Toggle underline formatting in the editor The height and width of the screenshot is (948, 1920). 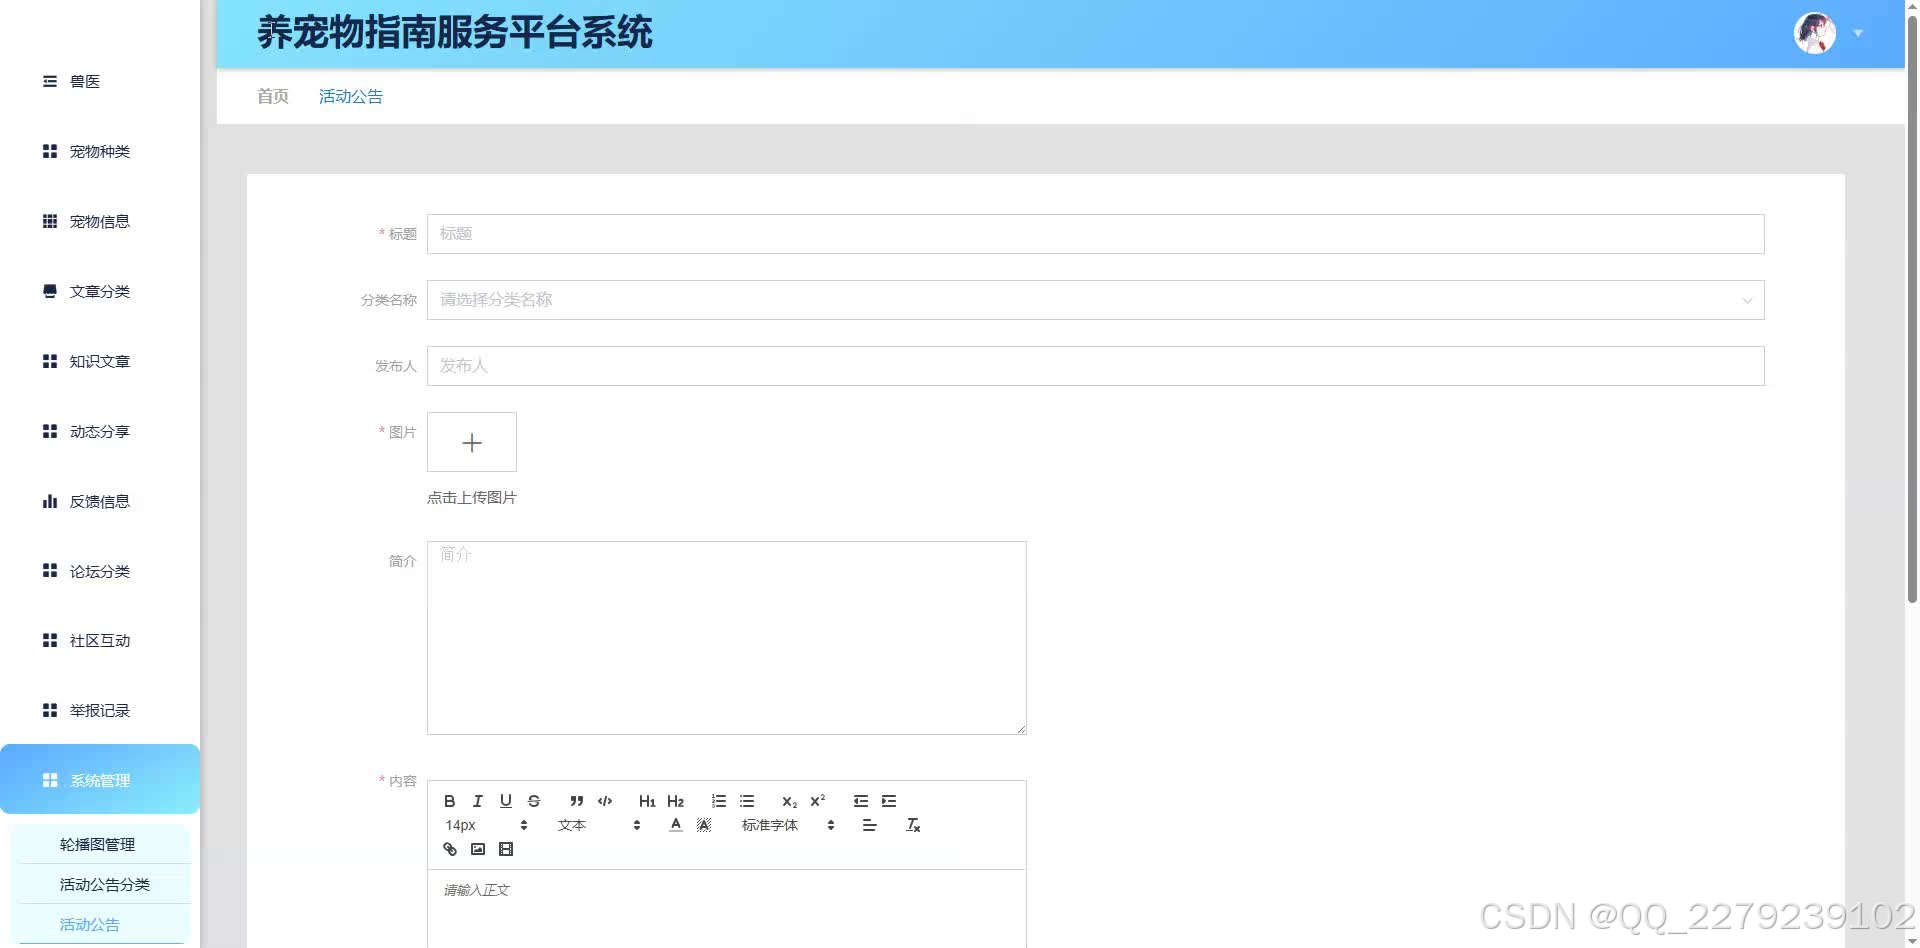[505, 801]
